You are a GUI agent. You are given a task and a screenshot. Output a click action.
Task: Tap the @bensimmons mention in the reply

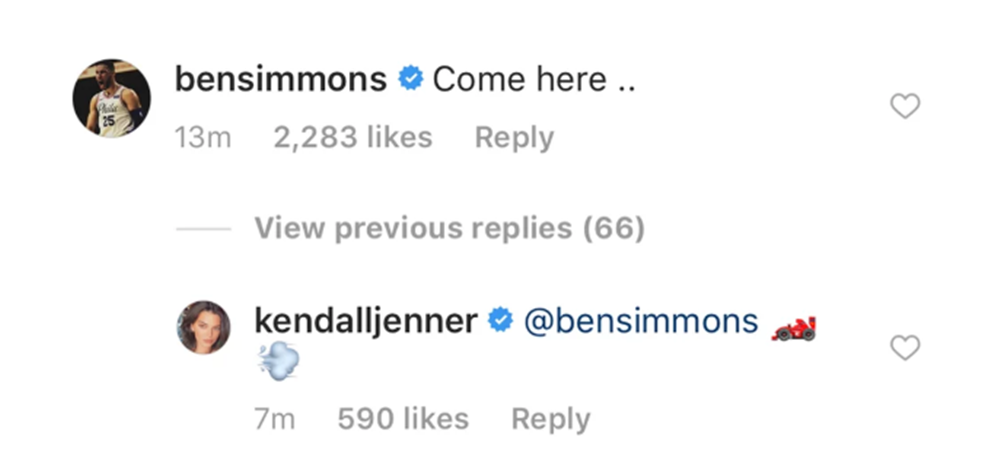pos(641,321)
